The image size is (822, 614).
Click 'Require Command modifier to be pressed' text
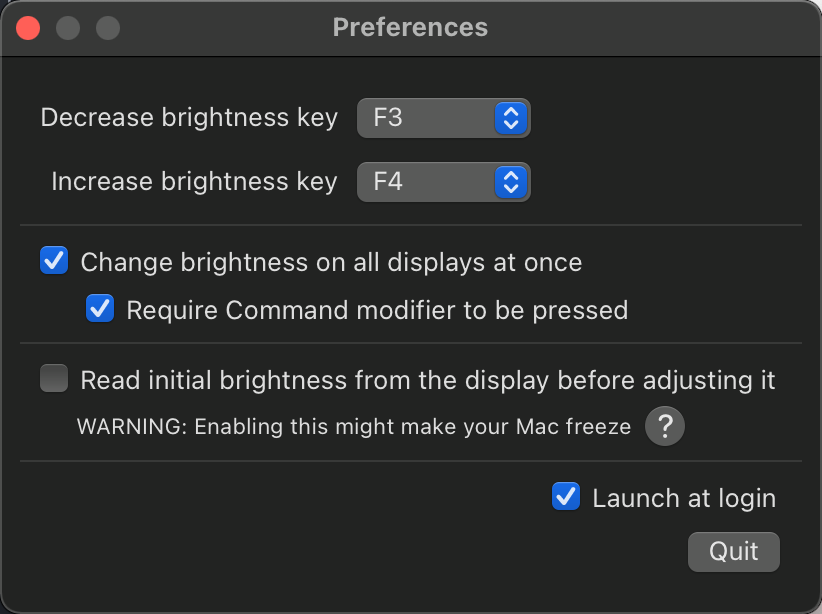tap(377, 310)
